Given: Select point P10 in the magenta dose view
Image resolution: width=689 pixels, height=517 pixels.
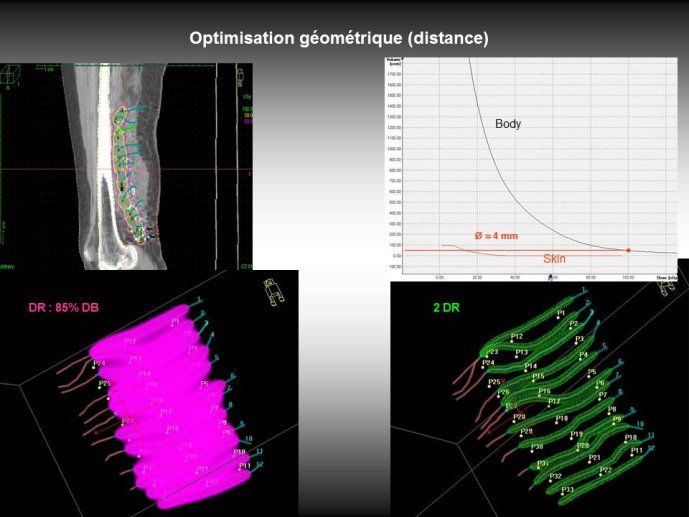Looking at the screenshot, I should coord(239,452).
